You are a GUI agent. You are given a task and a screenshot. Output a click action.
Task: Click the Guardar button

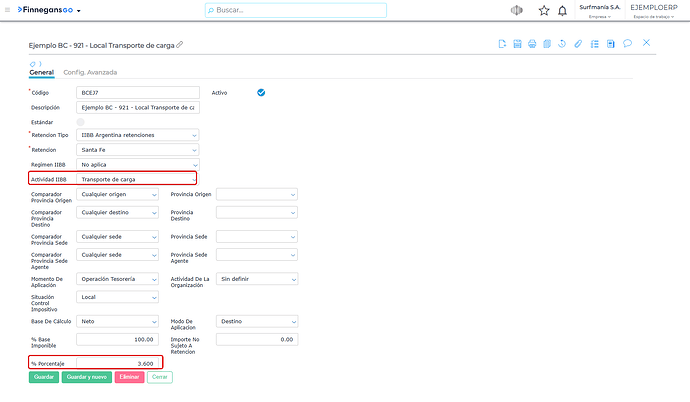(44, 377)
